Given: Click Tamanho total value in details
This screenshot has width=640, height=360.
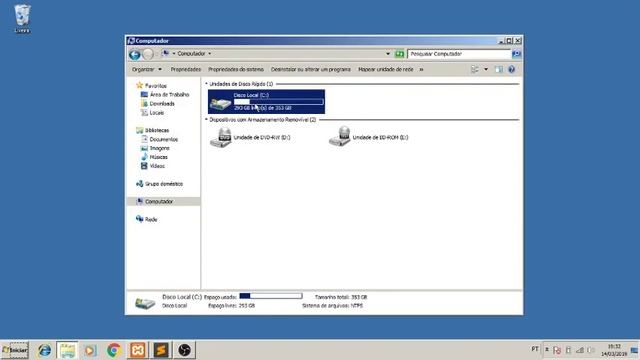Looking at the screenshot, I should pos(359,297).
